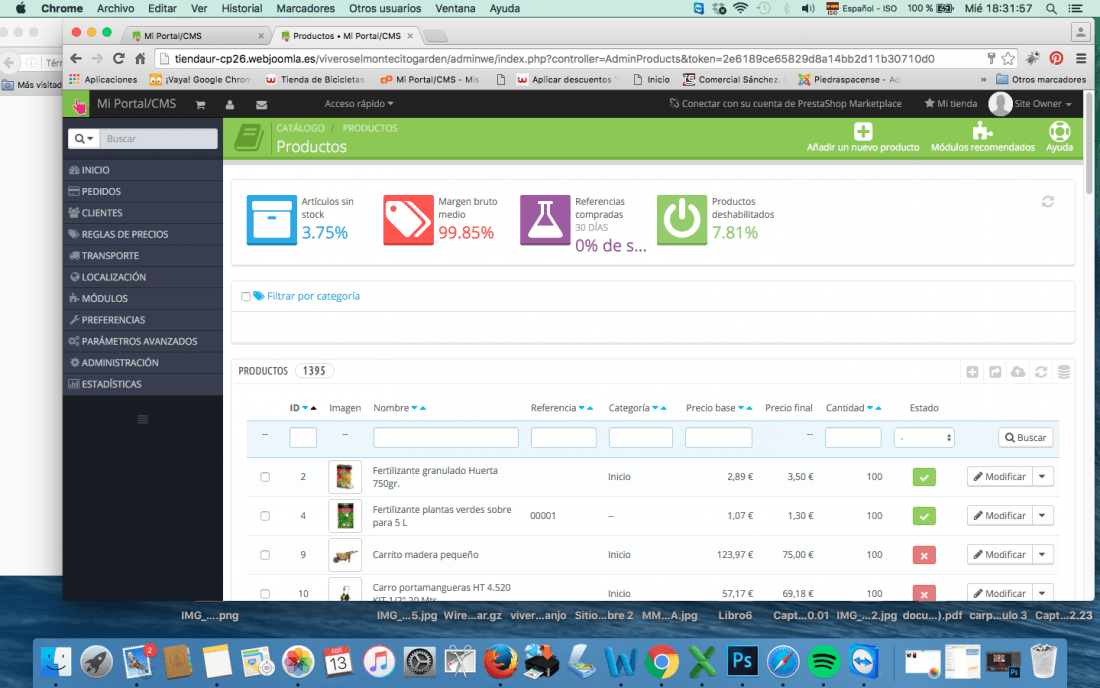Click the Margen bruto medio tag icon
This screenshot has height=688, width=1100.
point(408,220)
